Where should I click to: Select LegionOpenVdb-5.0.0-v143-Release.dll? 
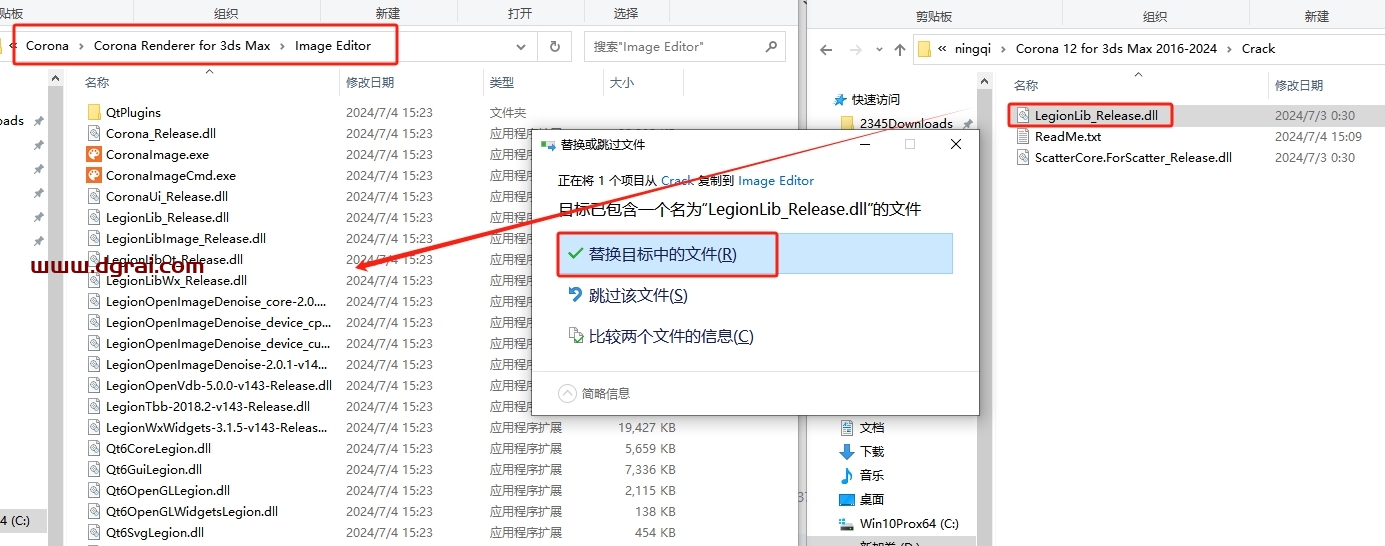coord(219,386)
